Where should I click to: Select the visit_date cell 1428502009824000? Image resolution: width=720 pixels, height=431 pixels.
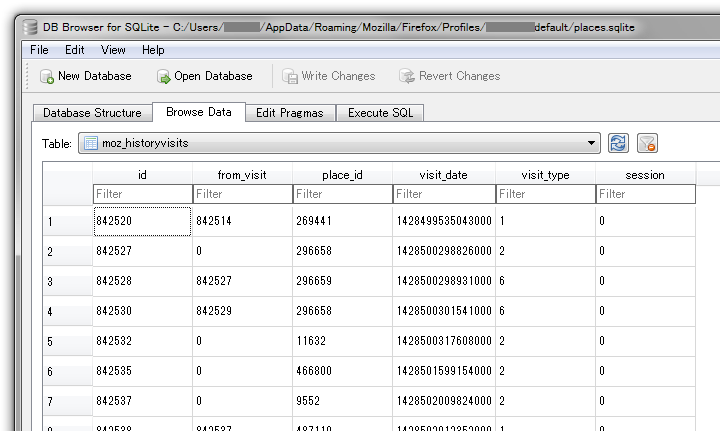tap(444, 401)
